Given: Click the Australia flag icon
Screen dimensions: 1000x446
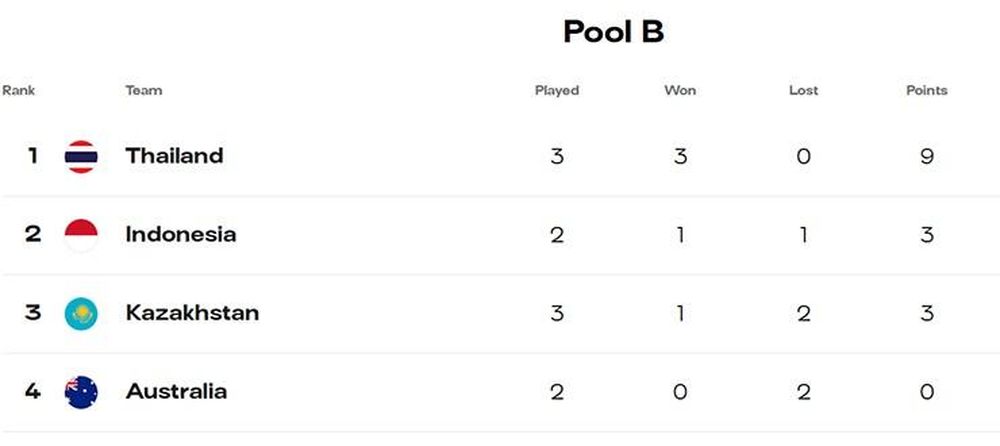Looking at the screenshot, I should tap(81, 392).
